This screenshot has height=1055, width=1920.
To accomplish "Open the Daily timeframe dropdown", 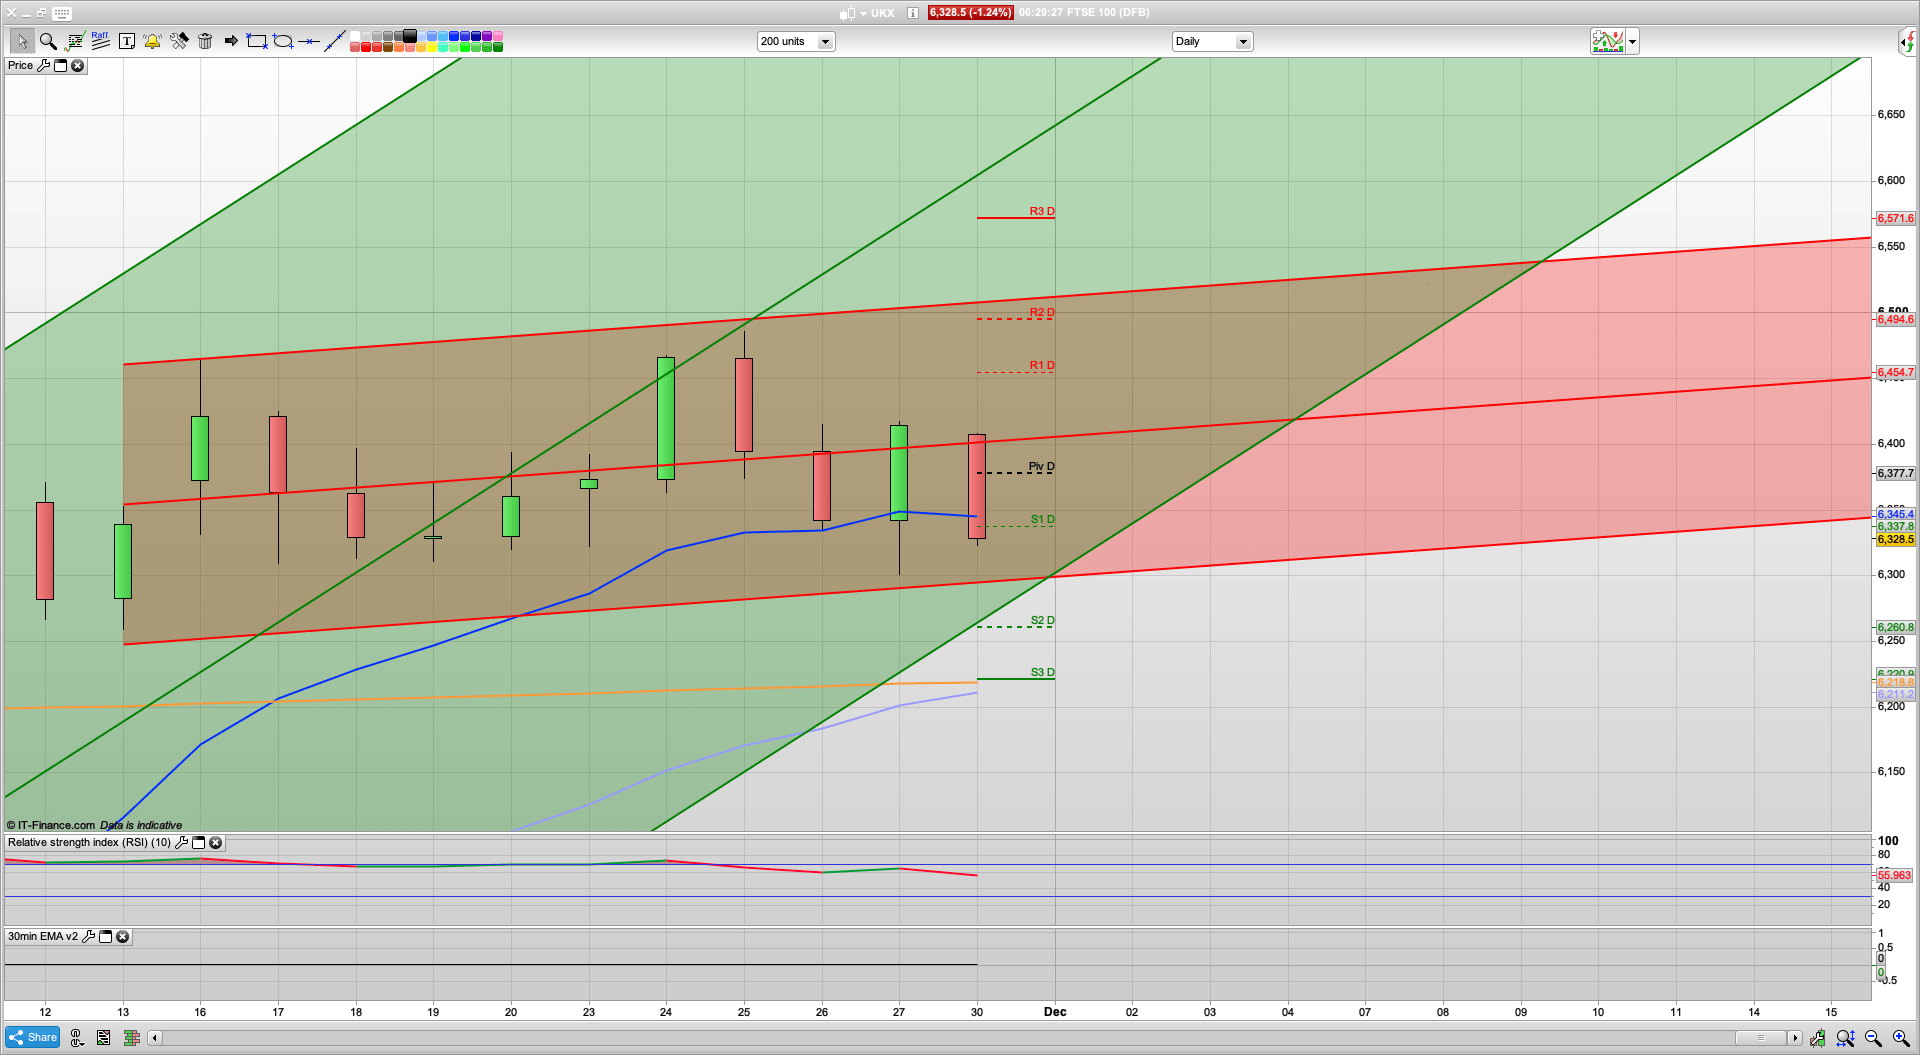I will pos(1243,41).
